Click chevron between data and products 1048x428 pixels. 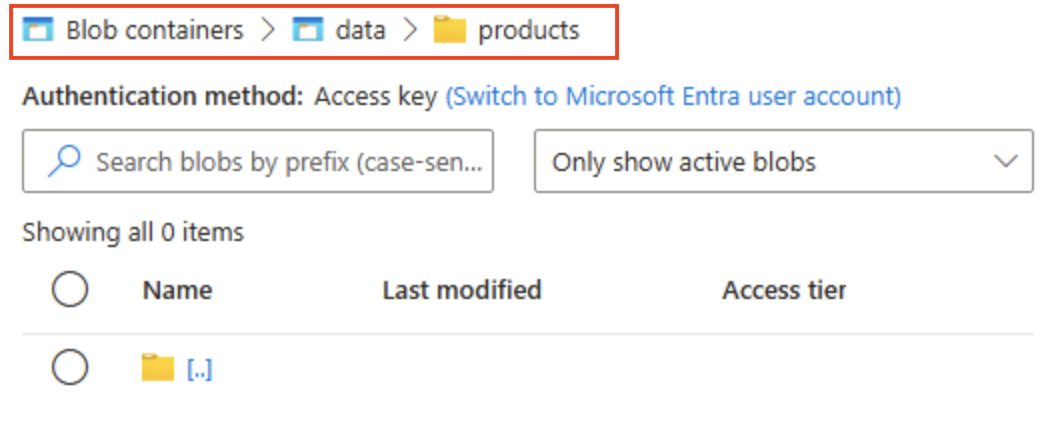tap(409, 30)
